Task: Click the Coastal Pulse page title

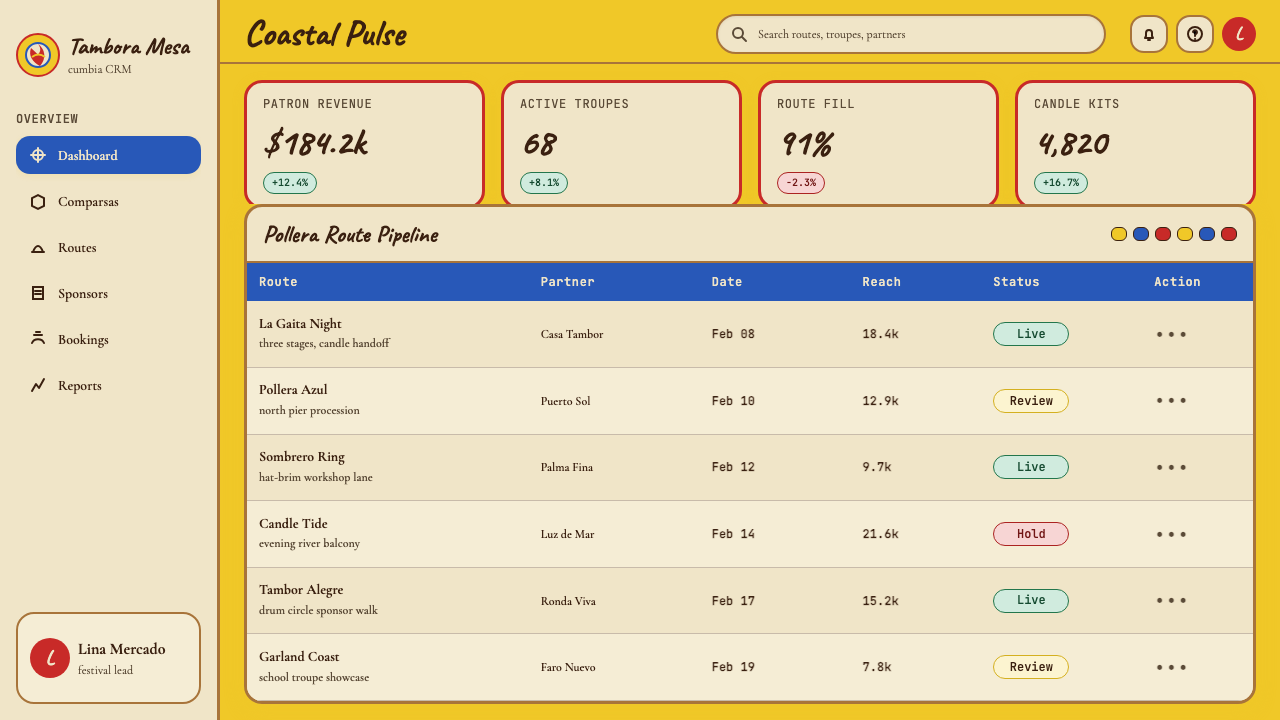Action: tap(327, 34)
